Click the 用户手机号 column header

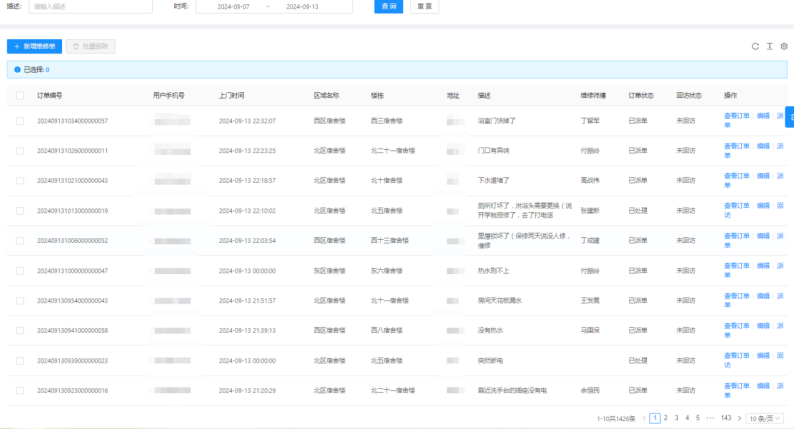click(169, 96)
